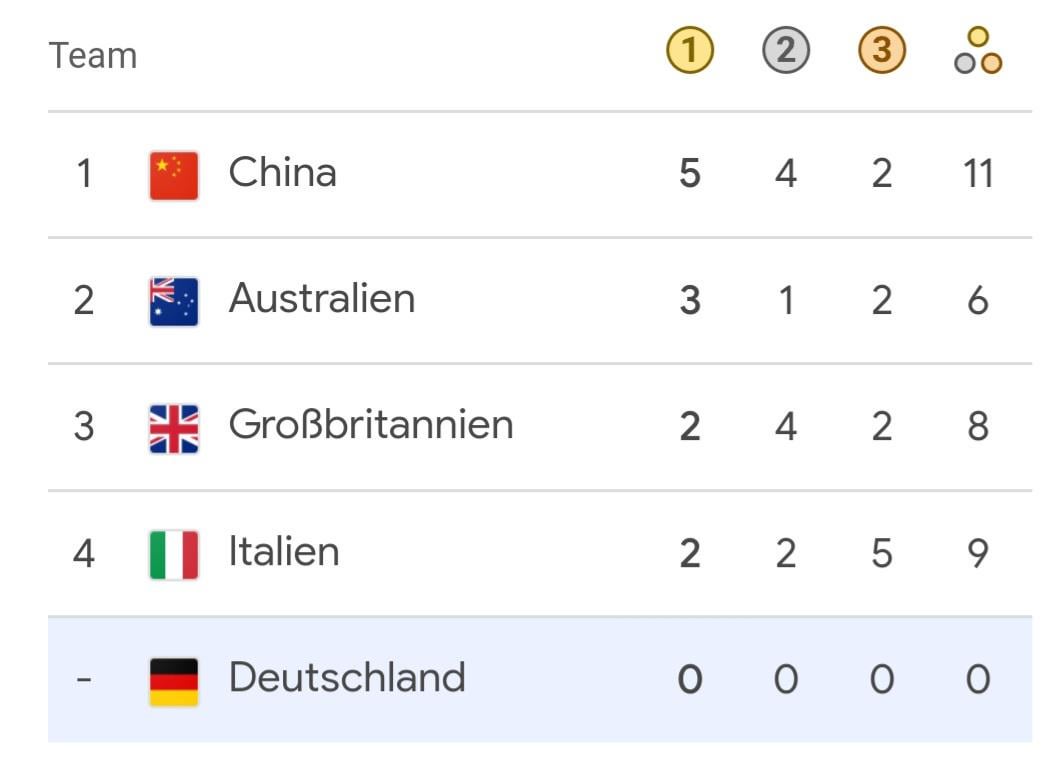The height and width of the screenshot is (776, 1051).
Task: Open the highlighted Deutschland row
Action: pyautogui.click(x=540, y=680)
